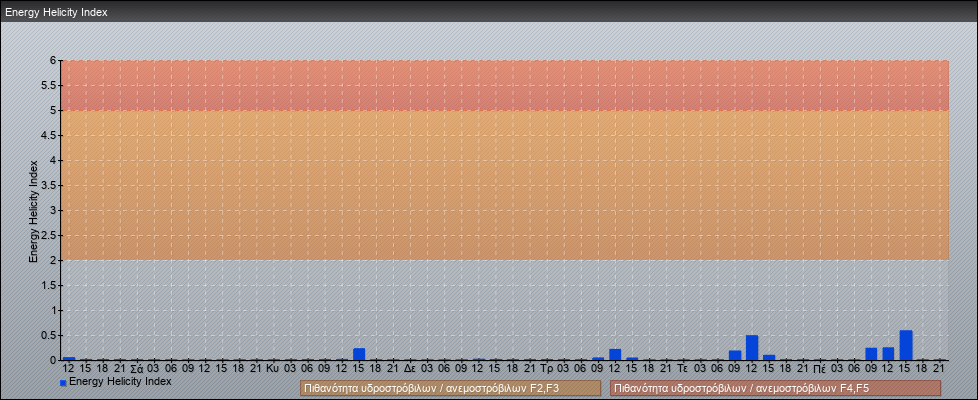Click the bar at Τε 09
Screen dimensions: 978x400
click(x=735, y=355)
